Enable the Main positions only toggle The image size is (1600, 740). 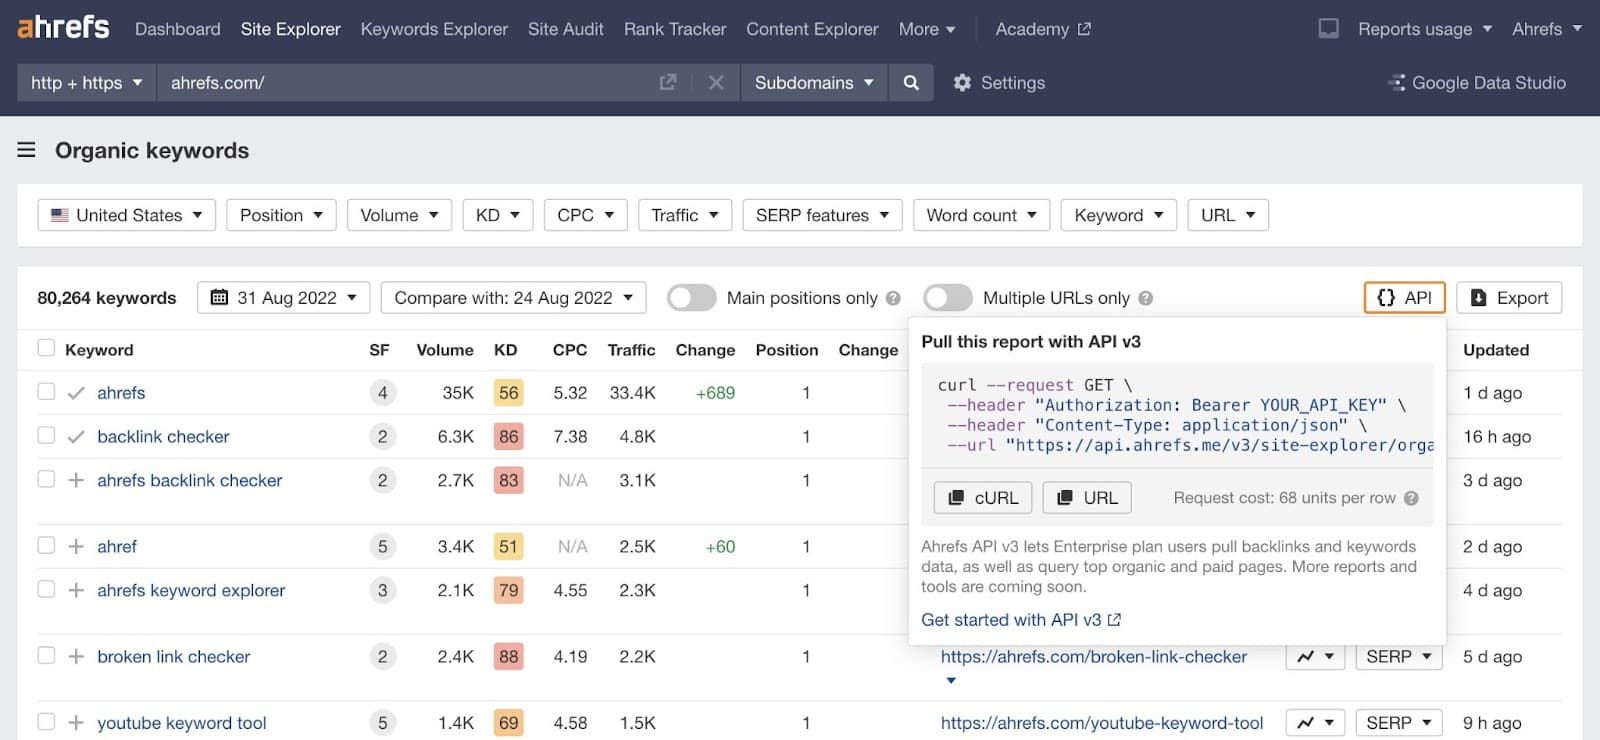click(x=692, y=298)
